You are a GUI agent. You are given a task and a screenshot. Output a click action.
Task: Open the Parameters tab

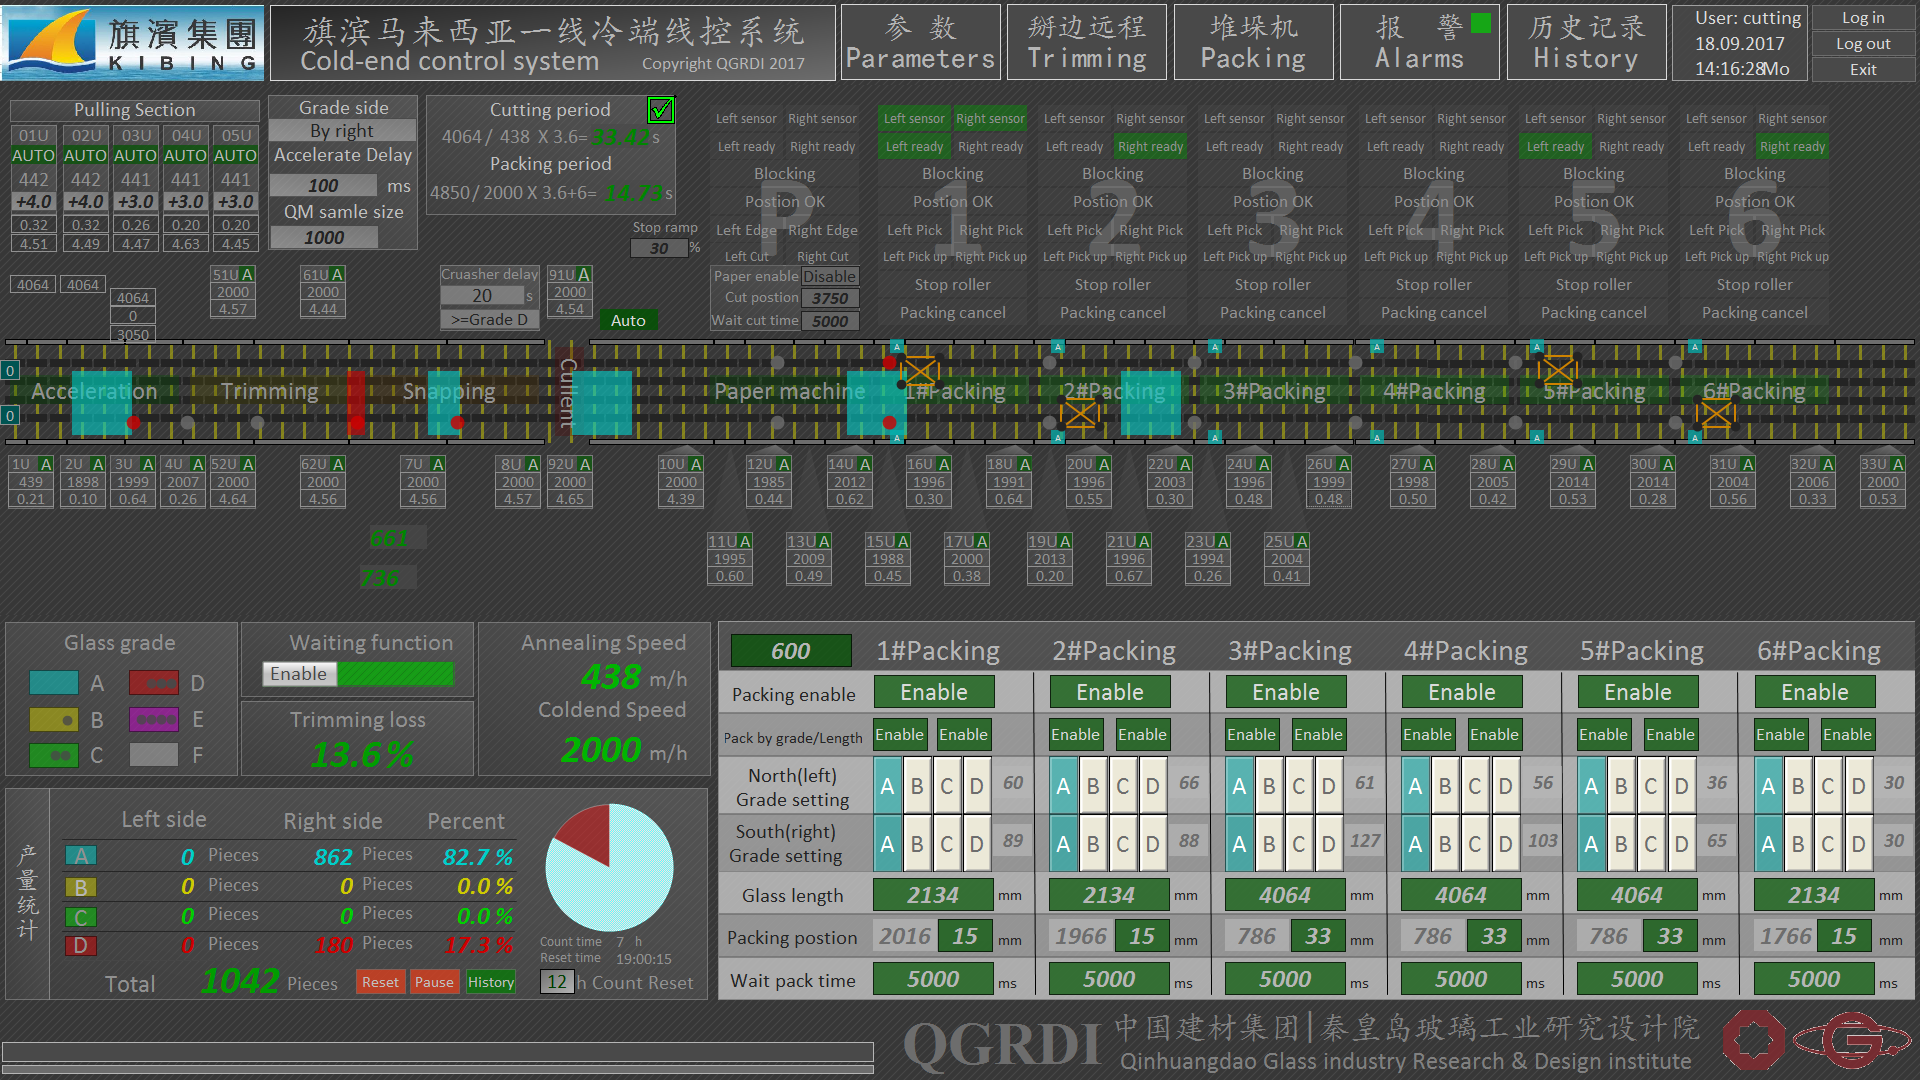[x=920, y=42]
